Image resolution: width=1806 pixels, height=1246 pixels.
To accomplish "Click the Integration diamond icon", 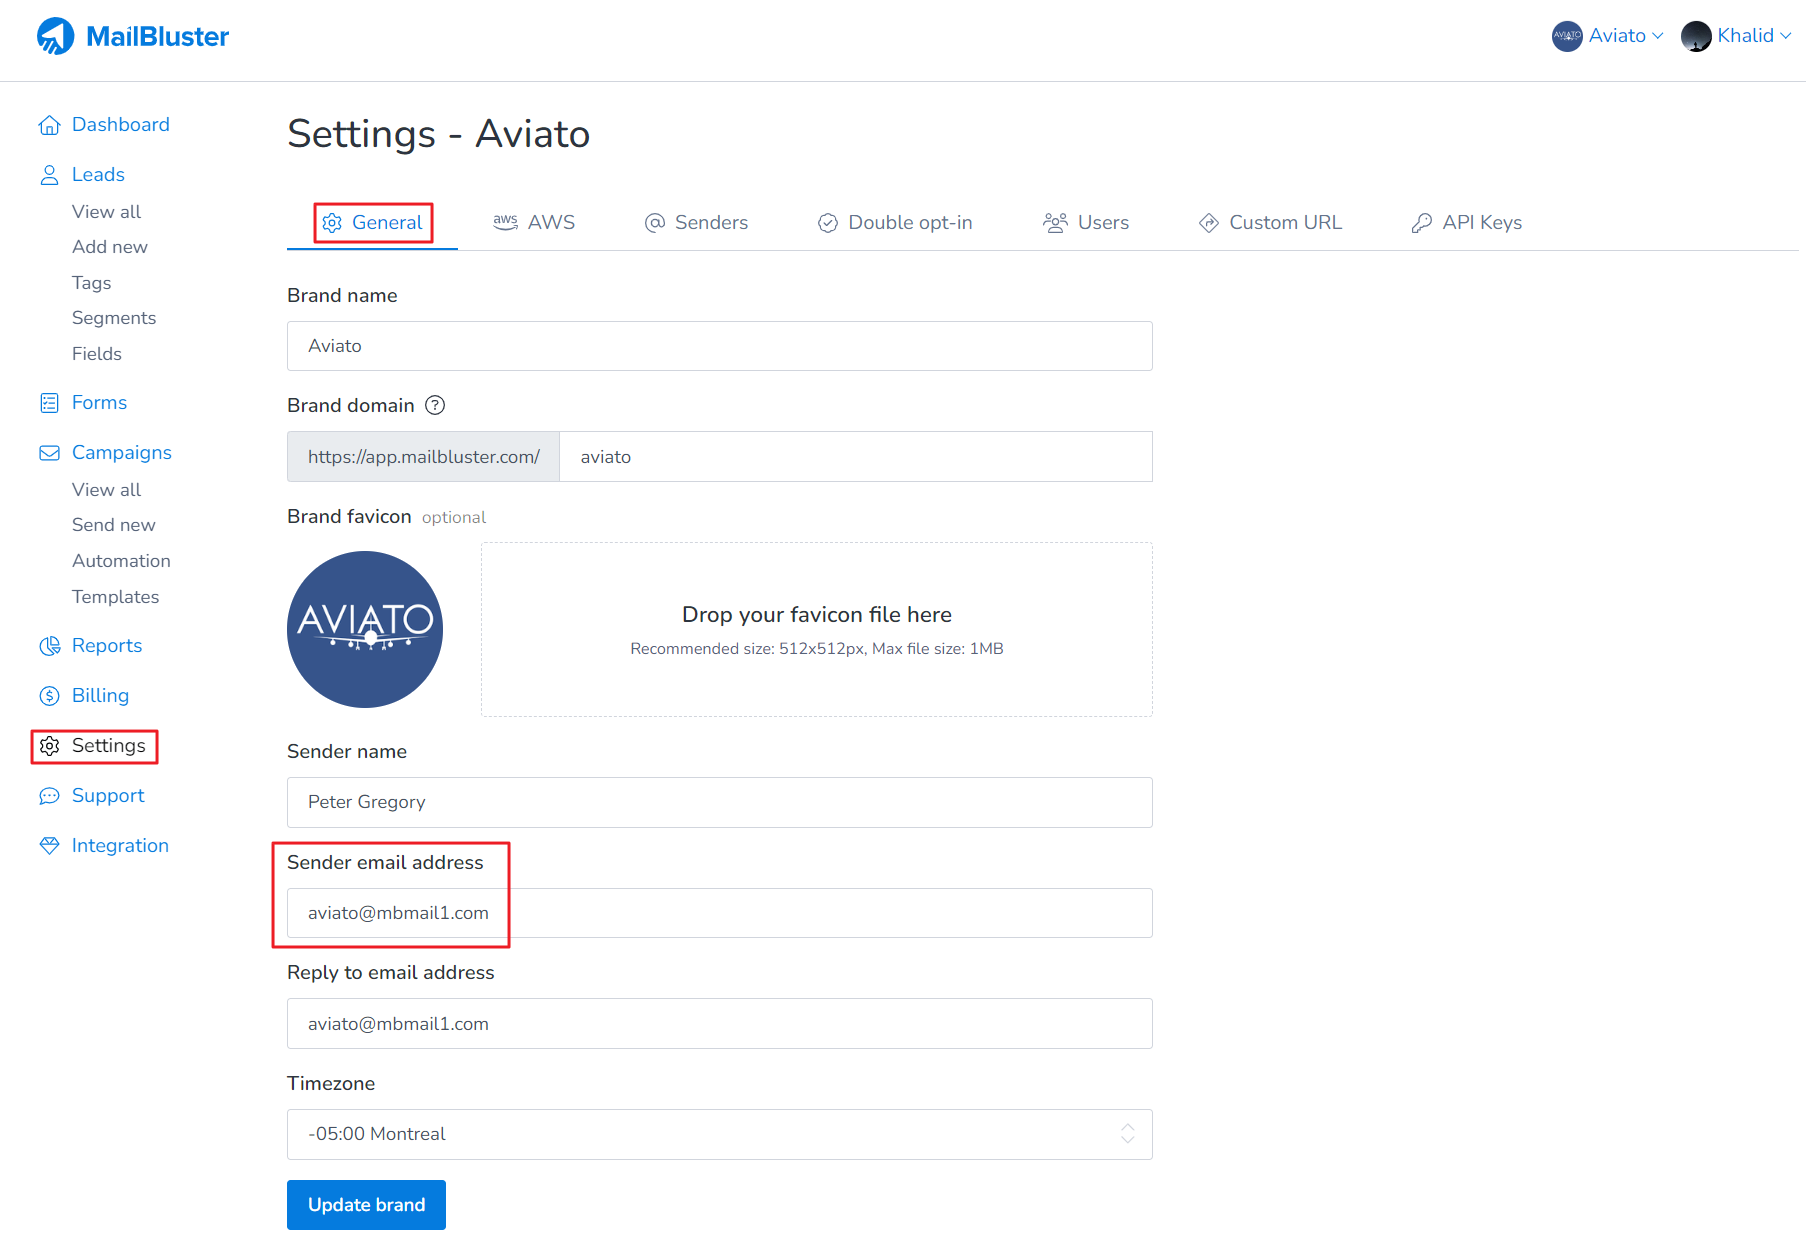I will (49, 846).
